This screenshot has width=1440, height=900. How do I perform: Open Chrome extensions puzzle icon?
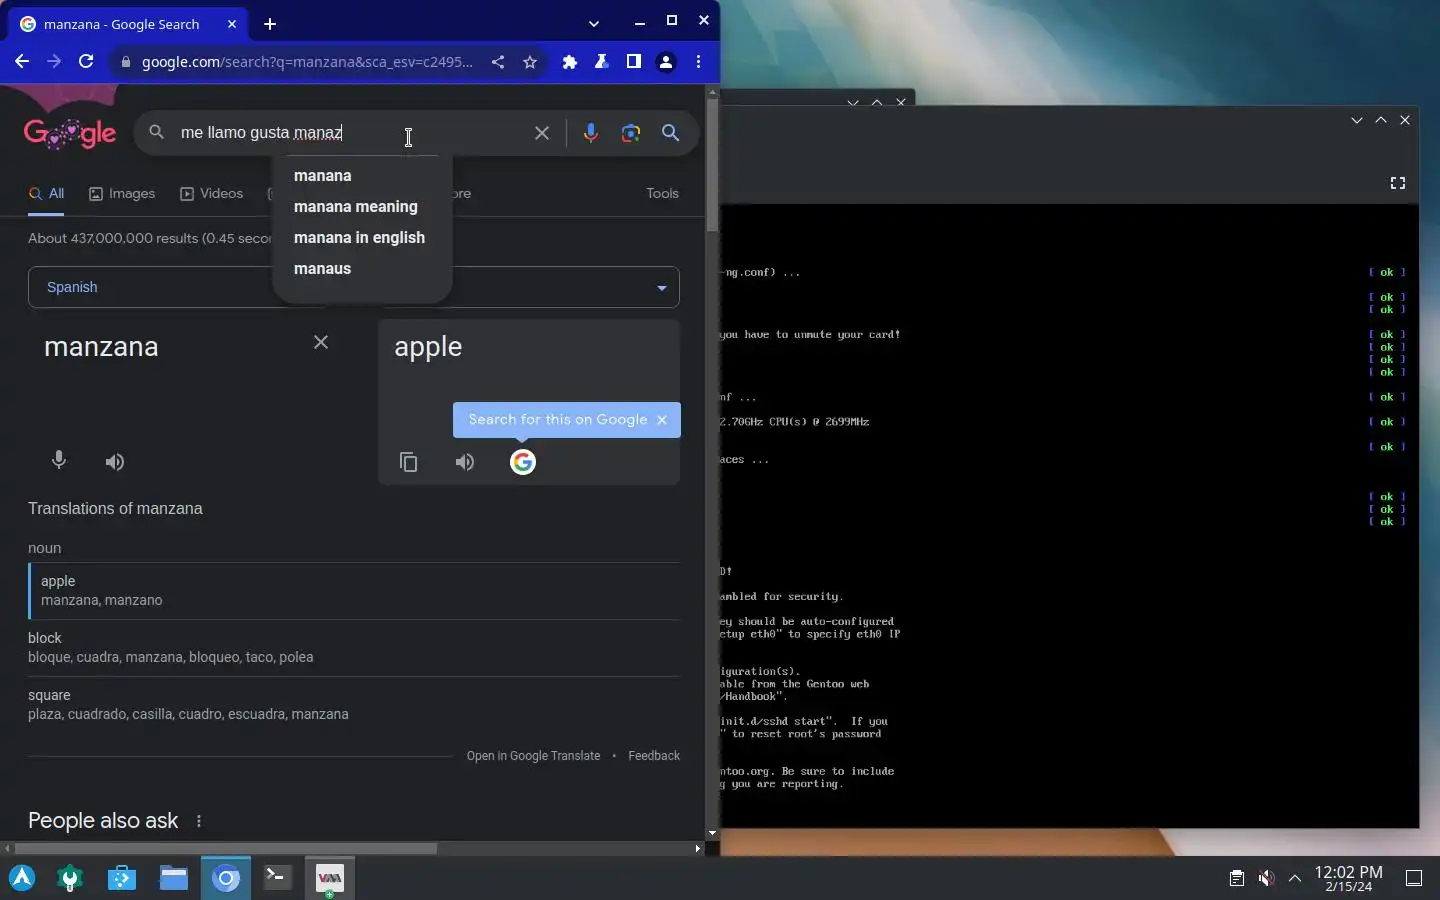point(570,62)
